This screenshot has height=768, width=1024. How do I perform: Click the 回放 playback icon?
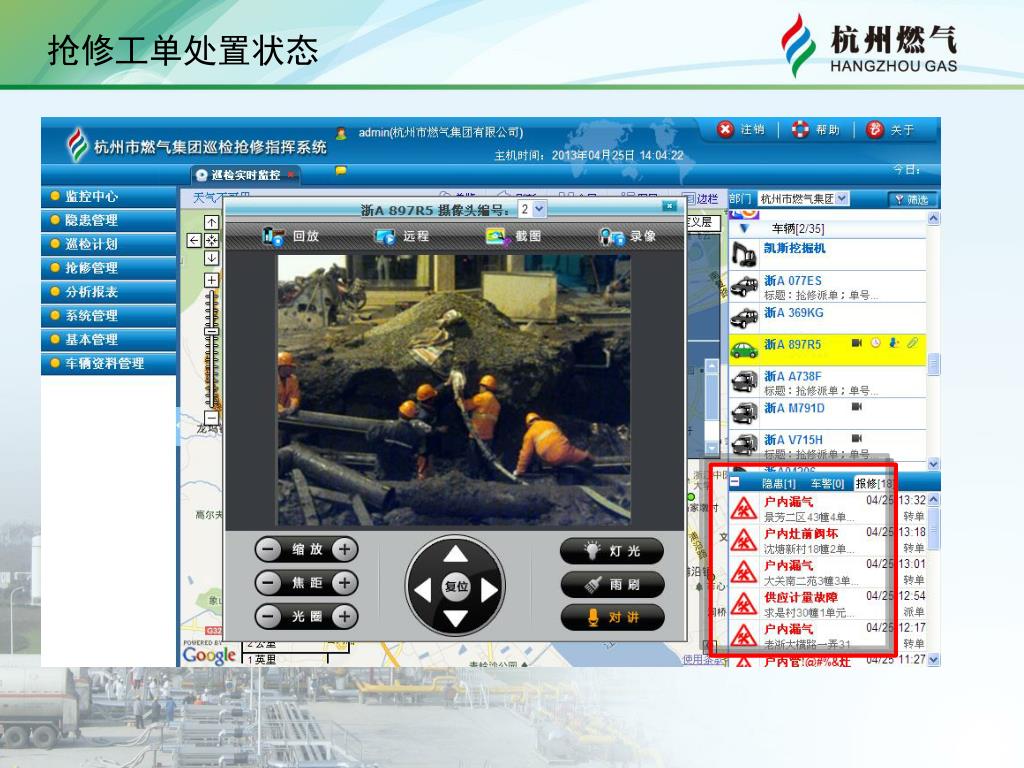272,236
